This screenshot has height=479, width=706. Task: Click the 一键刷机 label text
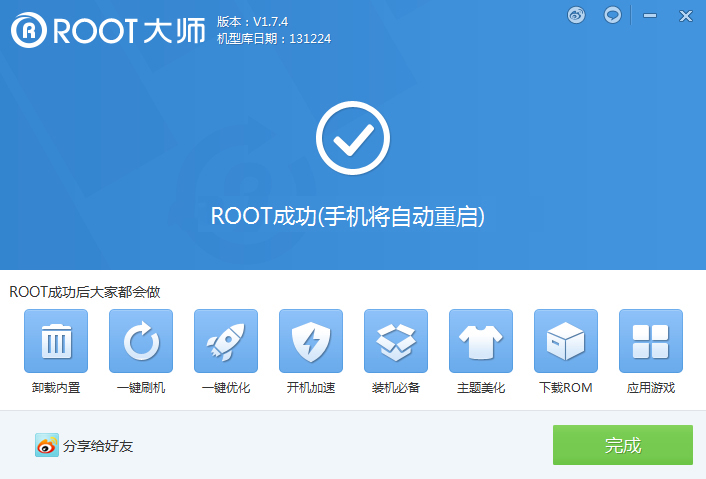(141, 388)
